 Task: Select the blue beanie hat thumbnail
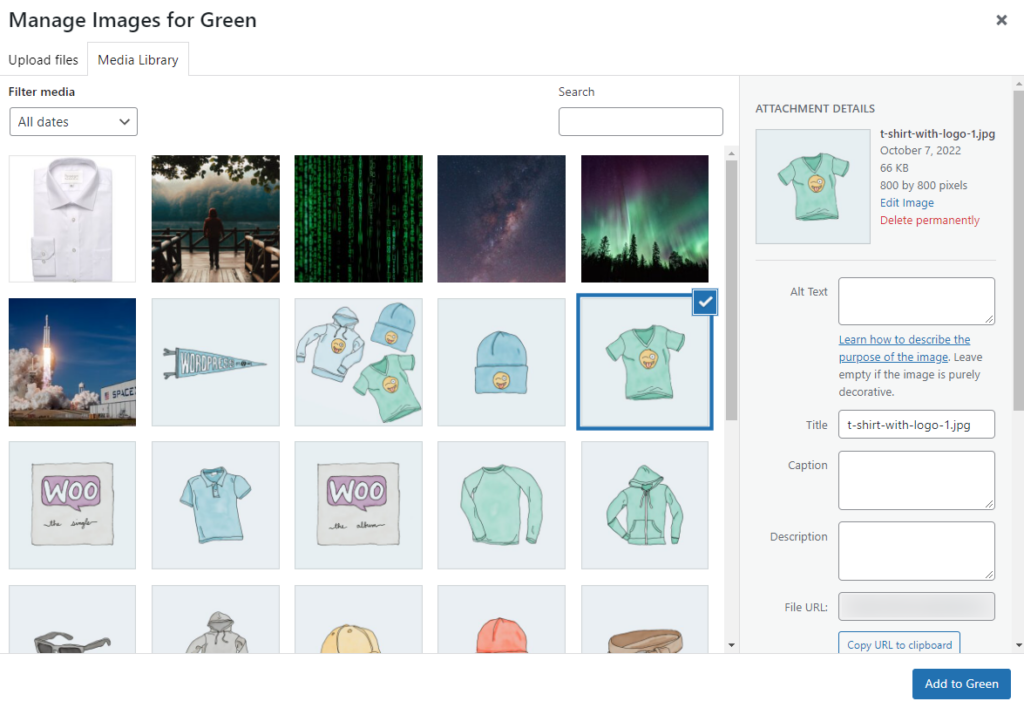[501, 361]
